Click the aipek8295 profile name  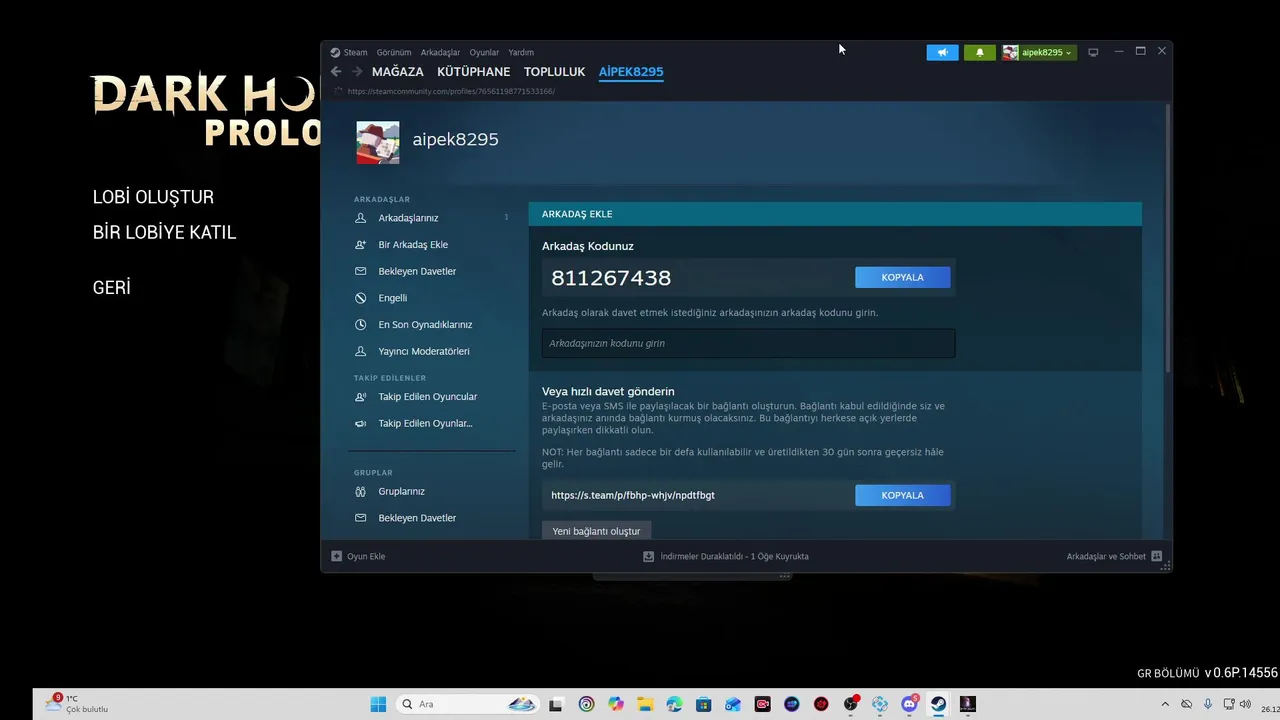coord(455,140)
